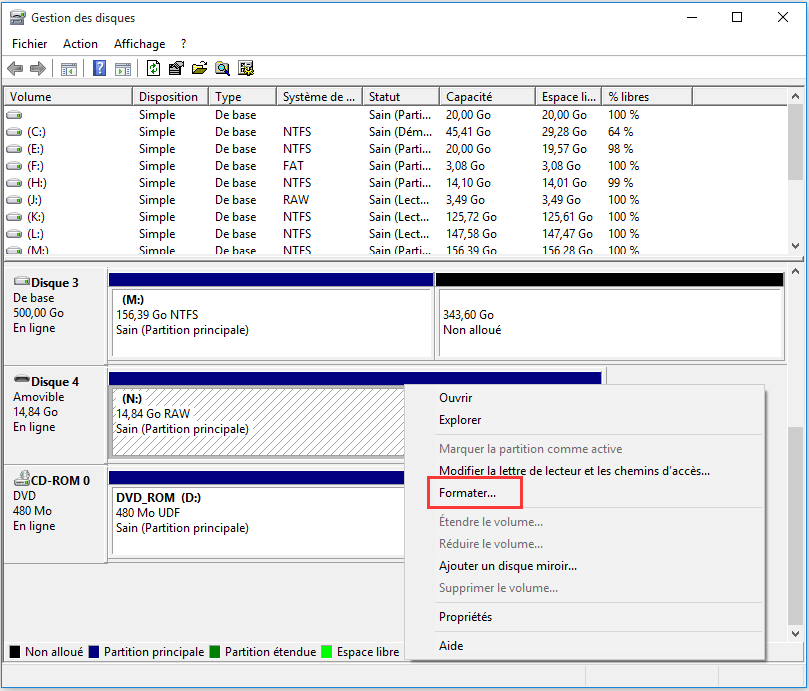Choose Explorer in the context menu
Viewport: 809px width, 691px height.
(x=460, y=420)
